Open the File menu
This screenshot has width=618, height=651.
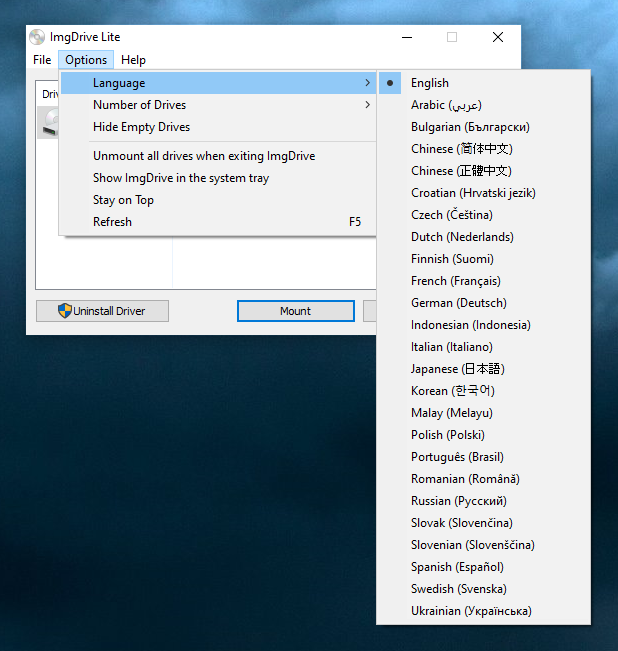(42, 60)
